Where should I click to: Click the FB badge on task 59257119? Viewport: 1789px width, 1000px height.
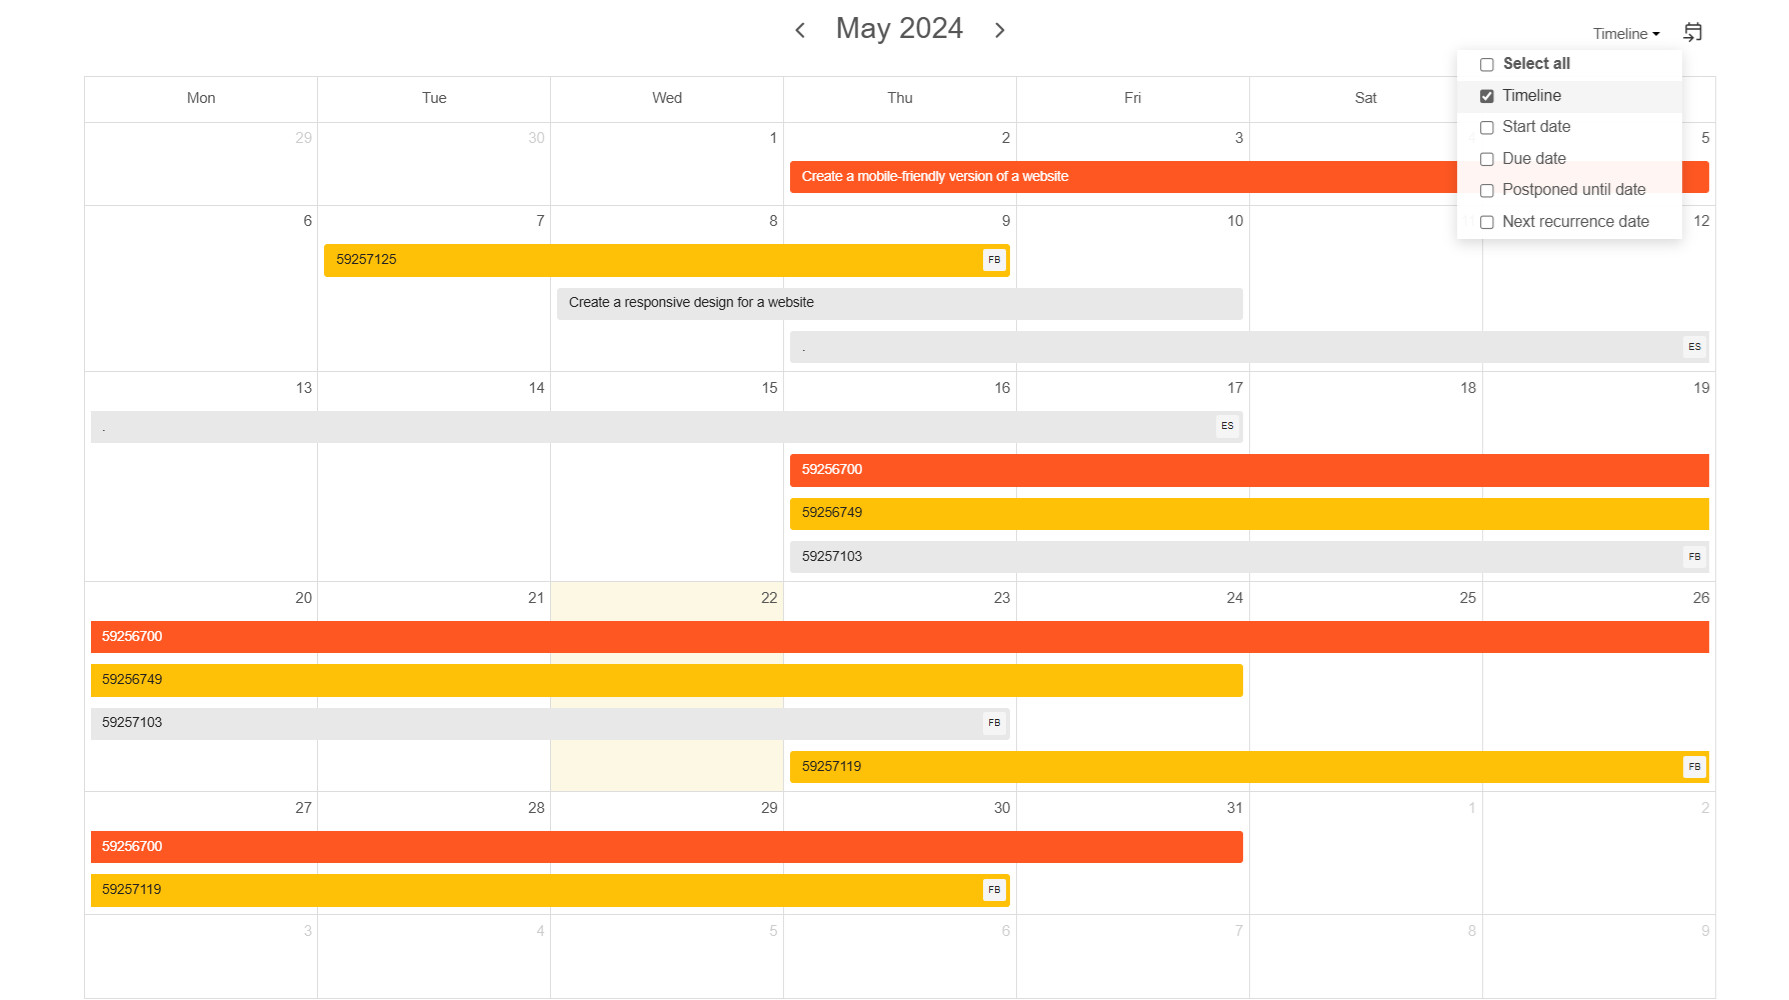pos(1694,767)
